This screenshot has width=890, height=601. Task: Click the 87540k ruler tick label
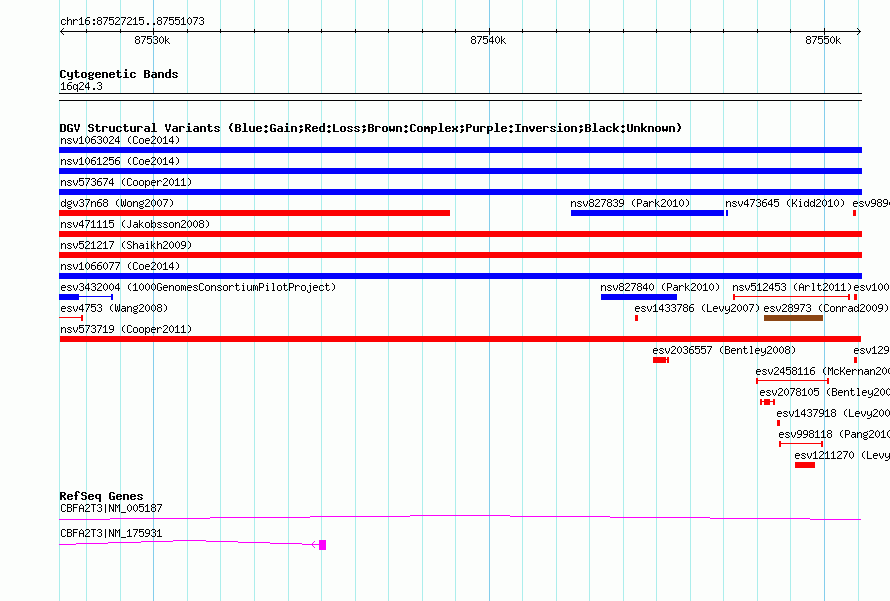point(488,40)
